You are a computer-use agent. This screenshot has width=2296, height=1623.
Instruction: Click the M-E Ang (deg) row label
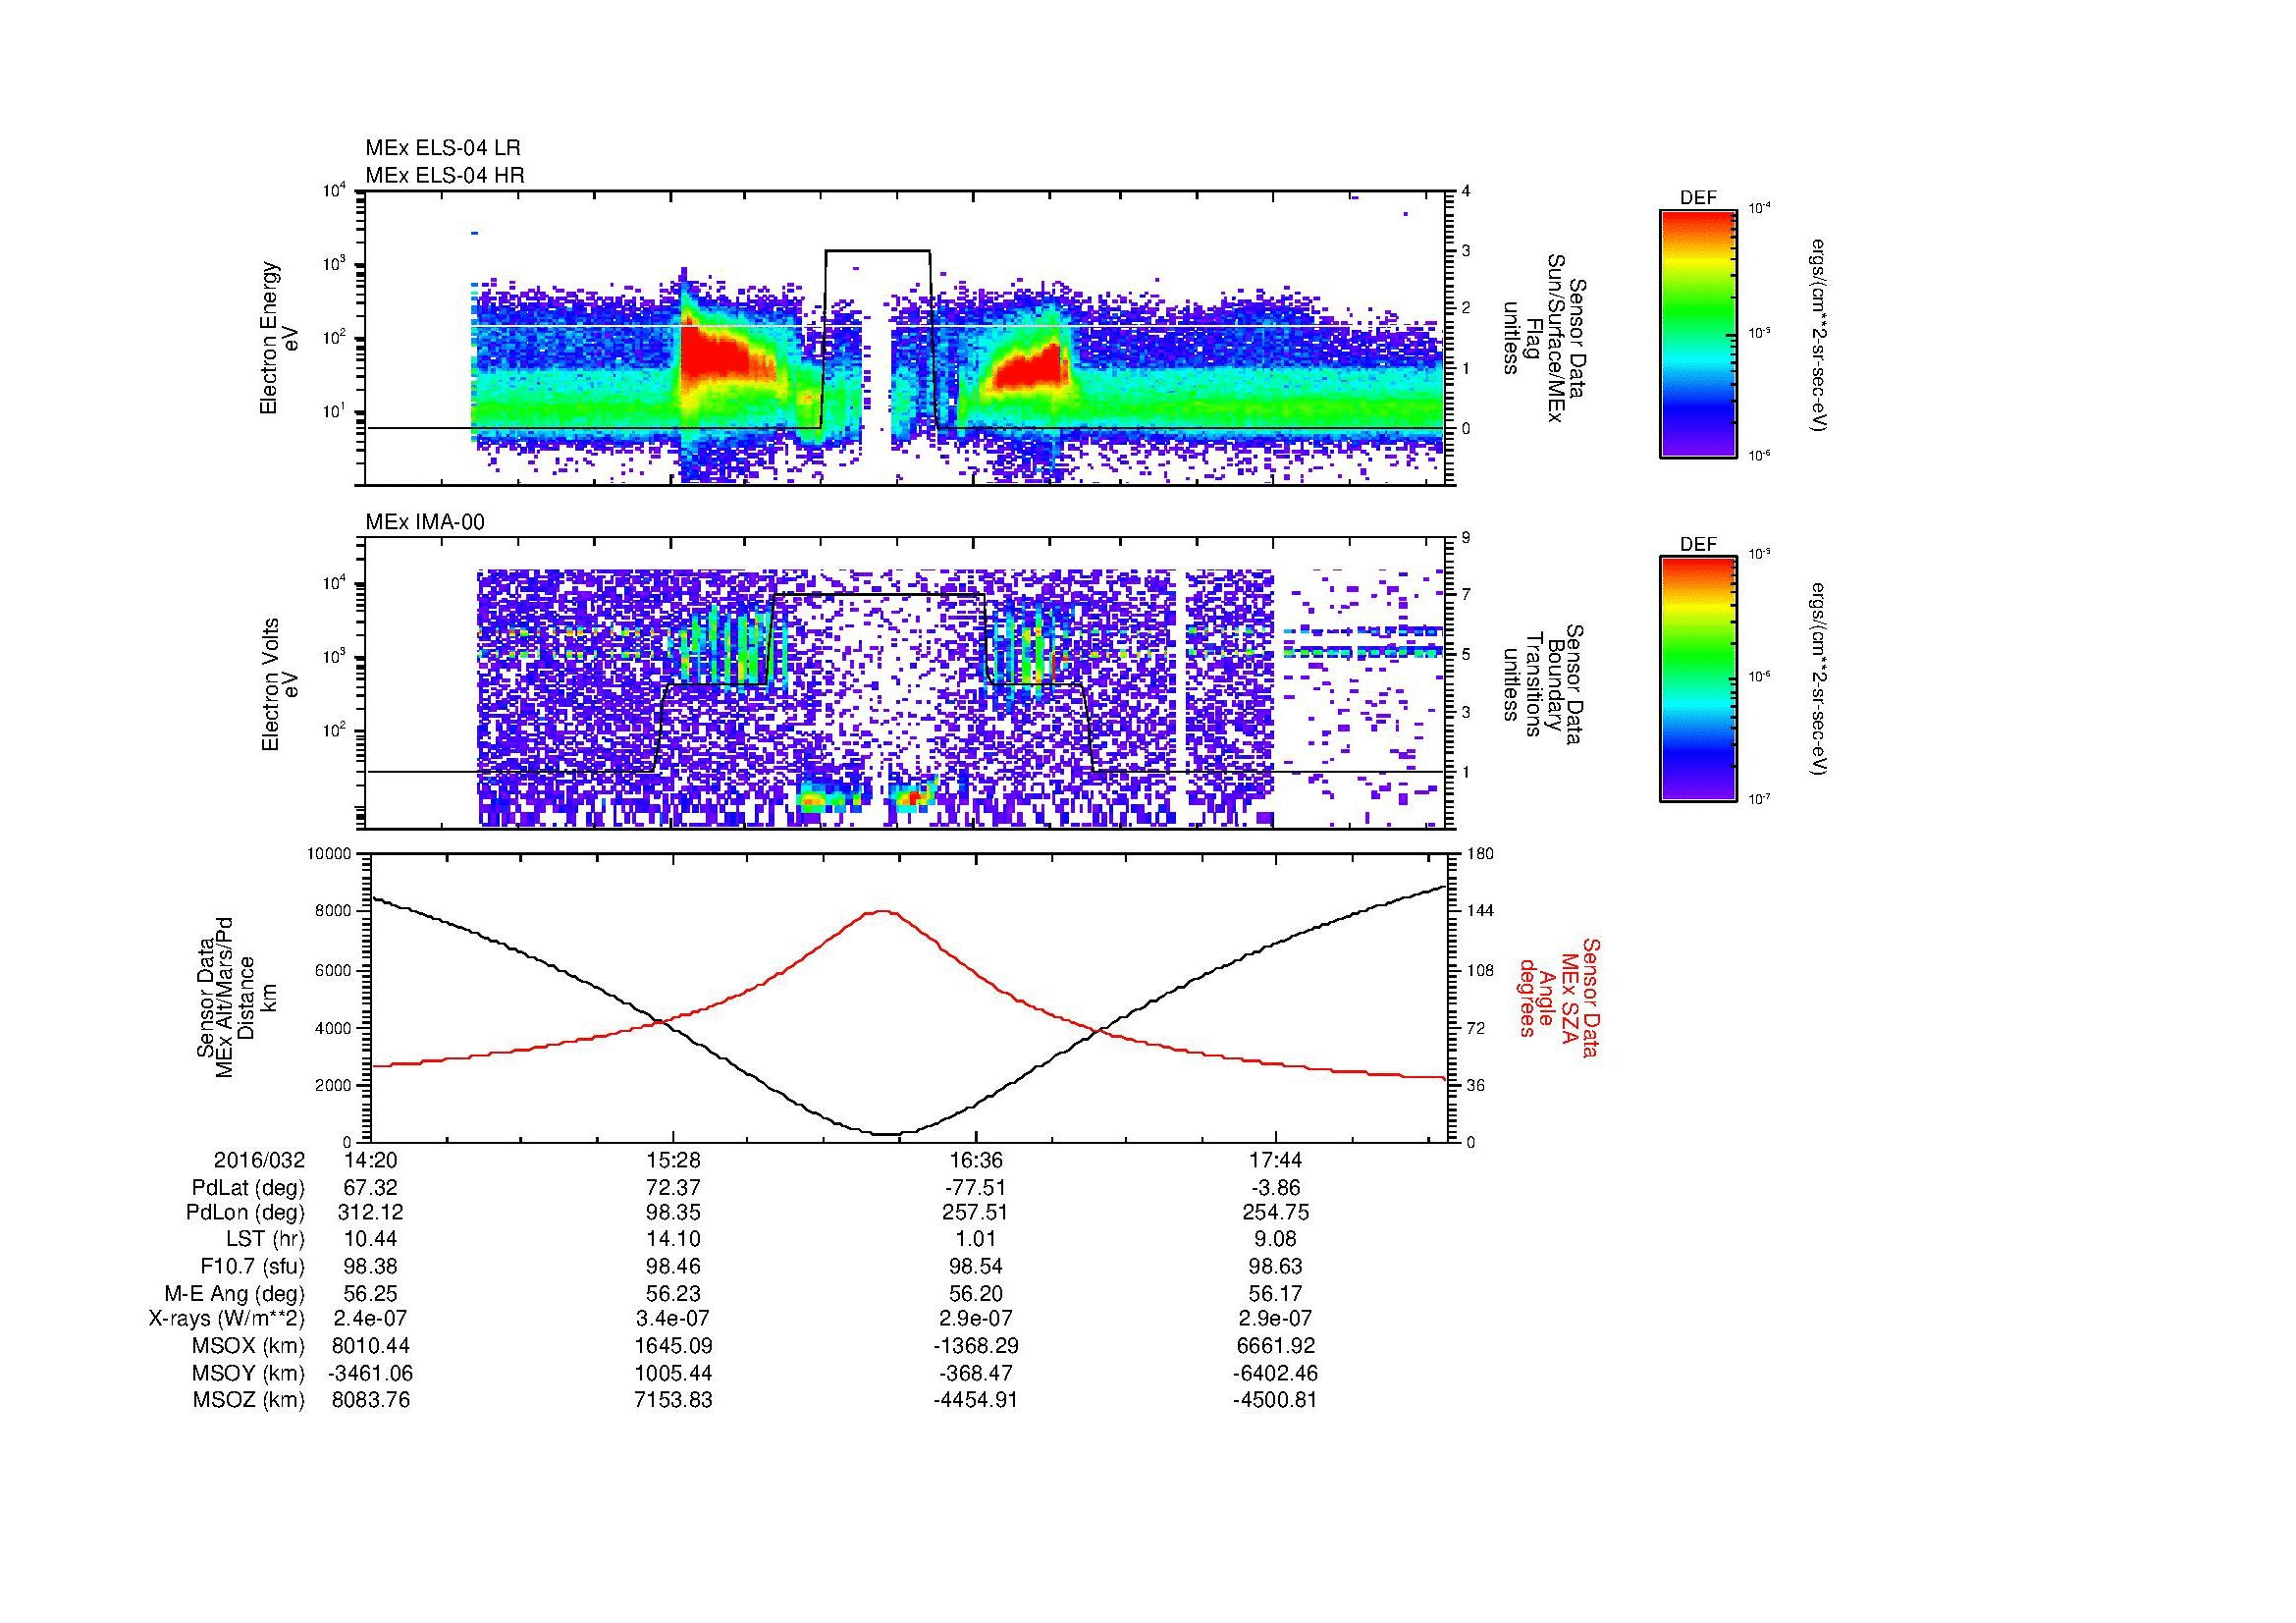pyautogui.click(x=235, y=1293)
